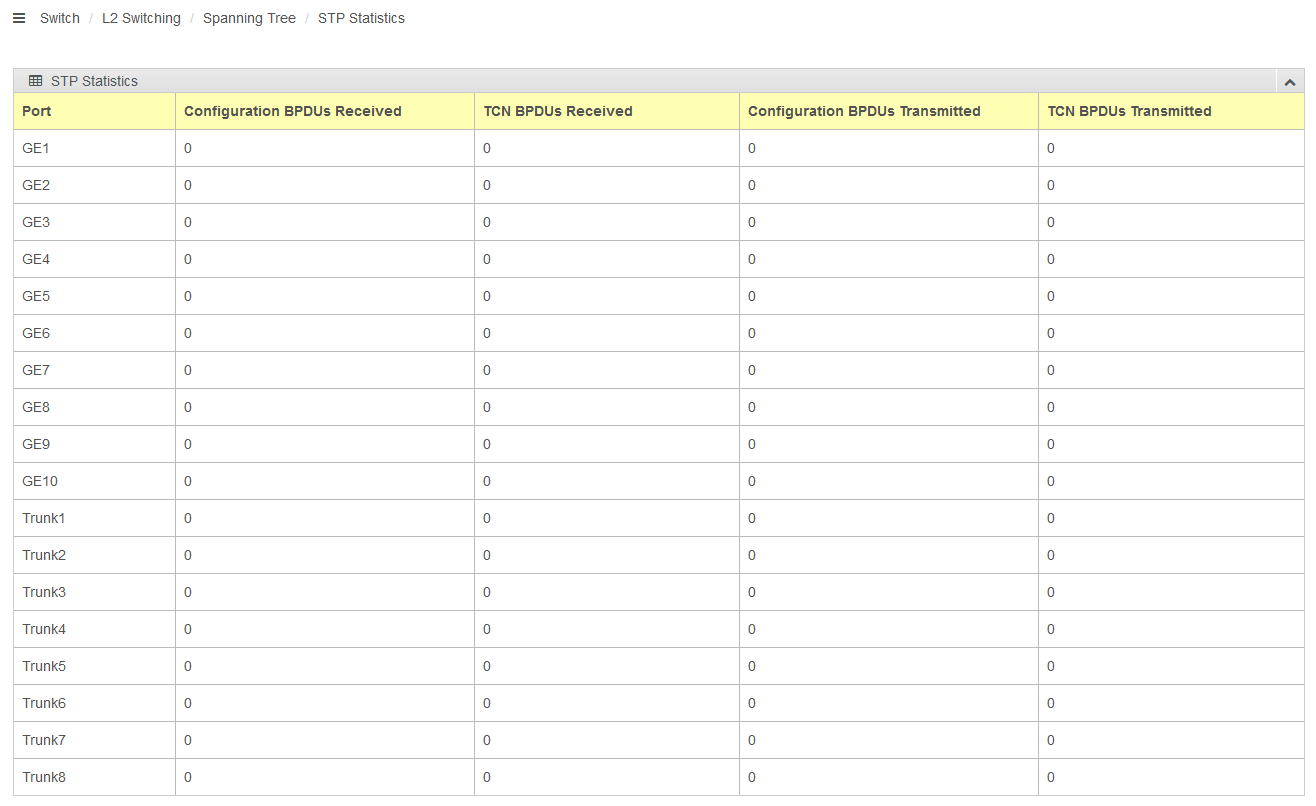Viewport: 1316px width, 806px height.
Task: Select the Trunk4 row
Action: [44, 629]
